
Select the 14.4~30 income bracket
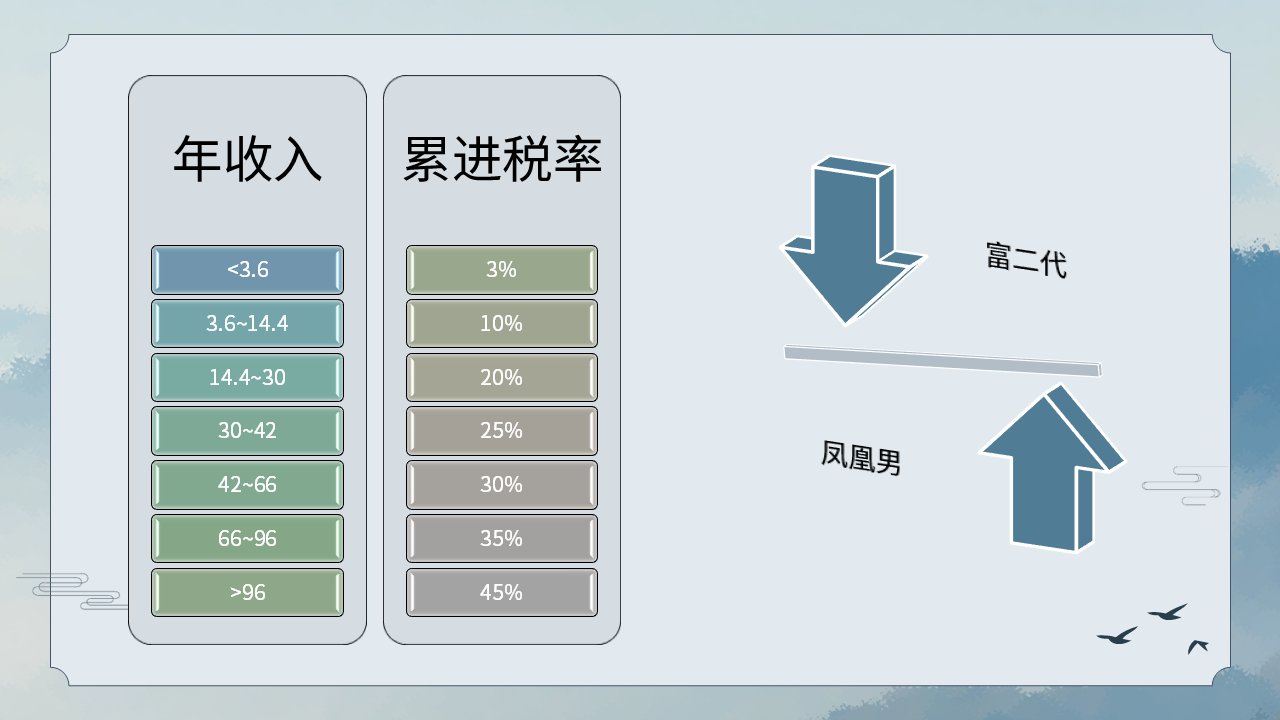coord(247,378)
